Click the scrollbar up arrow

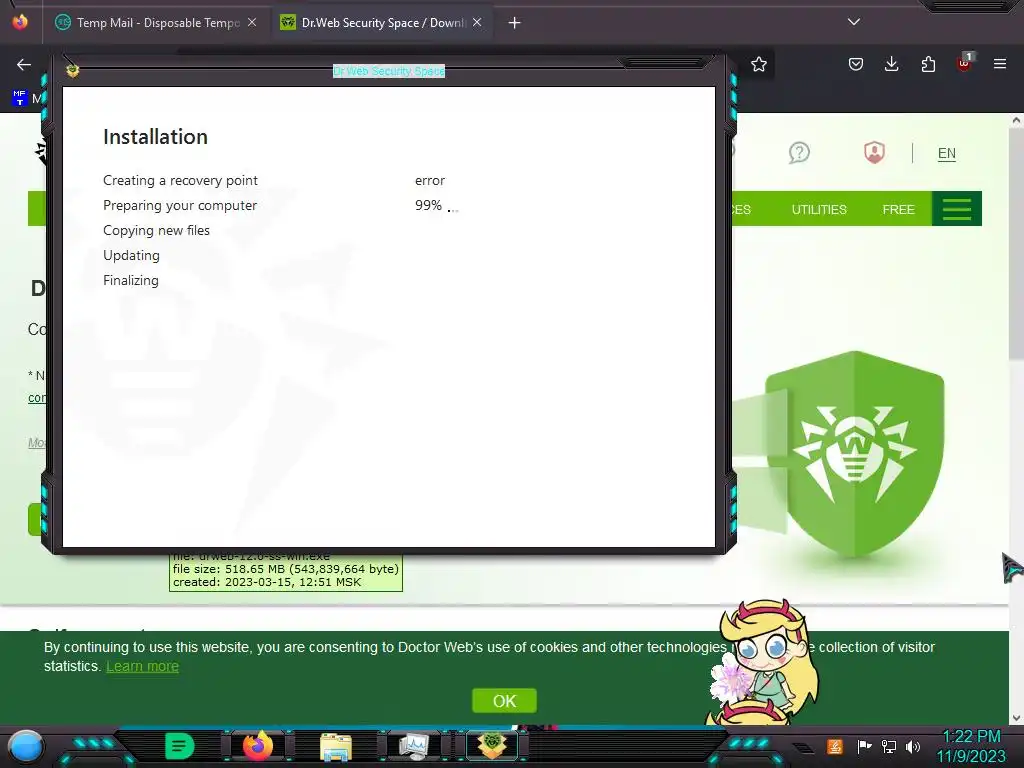coord(1016,121)
